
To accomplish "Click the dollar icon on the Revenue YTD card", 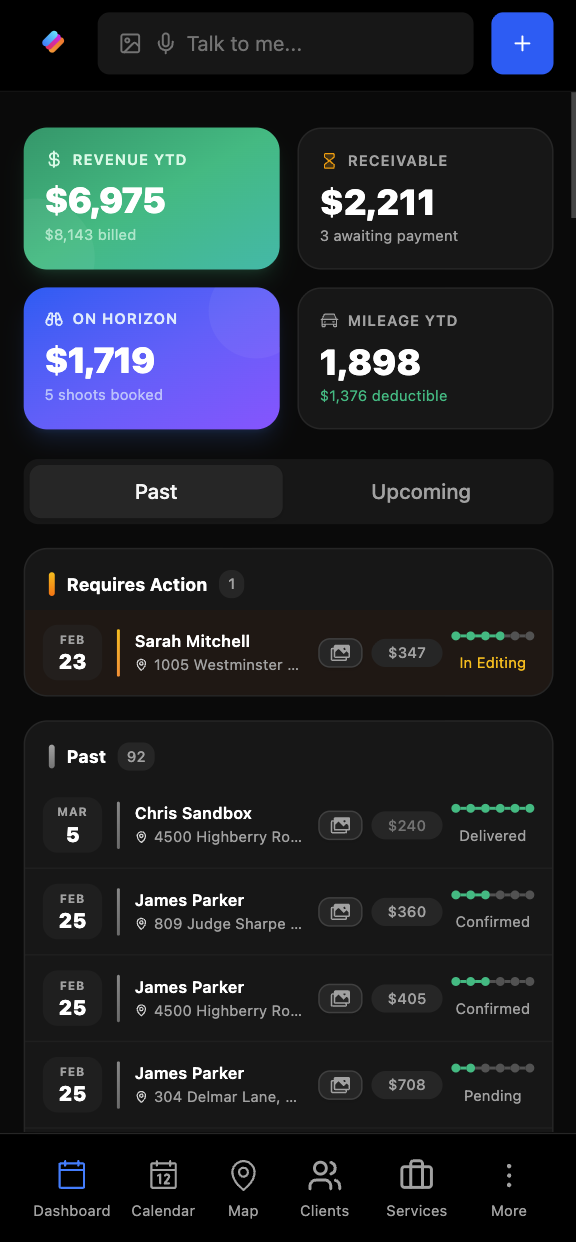I will click(x=57, y=159).
